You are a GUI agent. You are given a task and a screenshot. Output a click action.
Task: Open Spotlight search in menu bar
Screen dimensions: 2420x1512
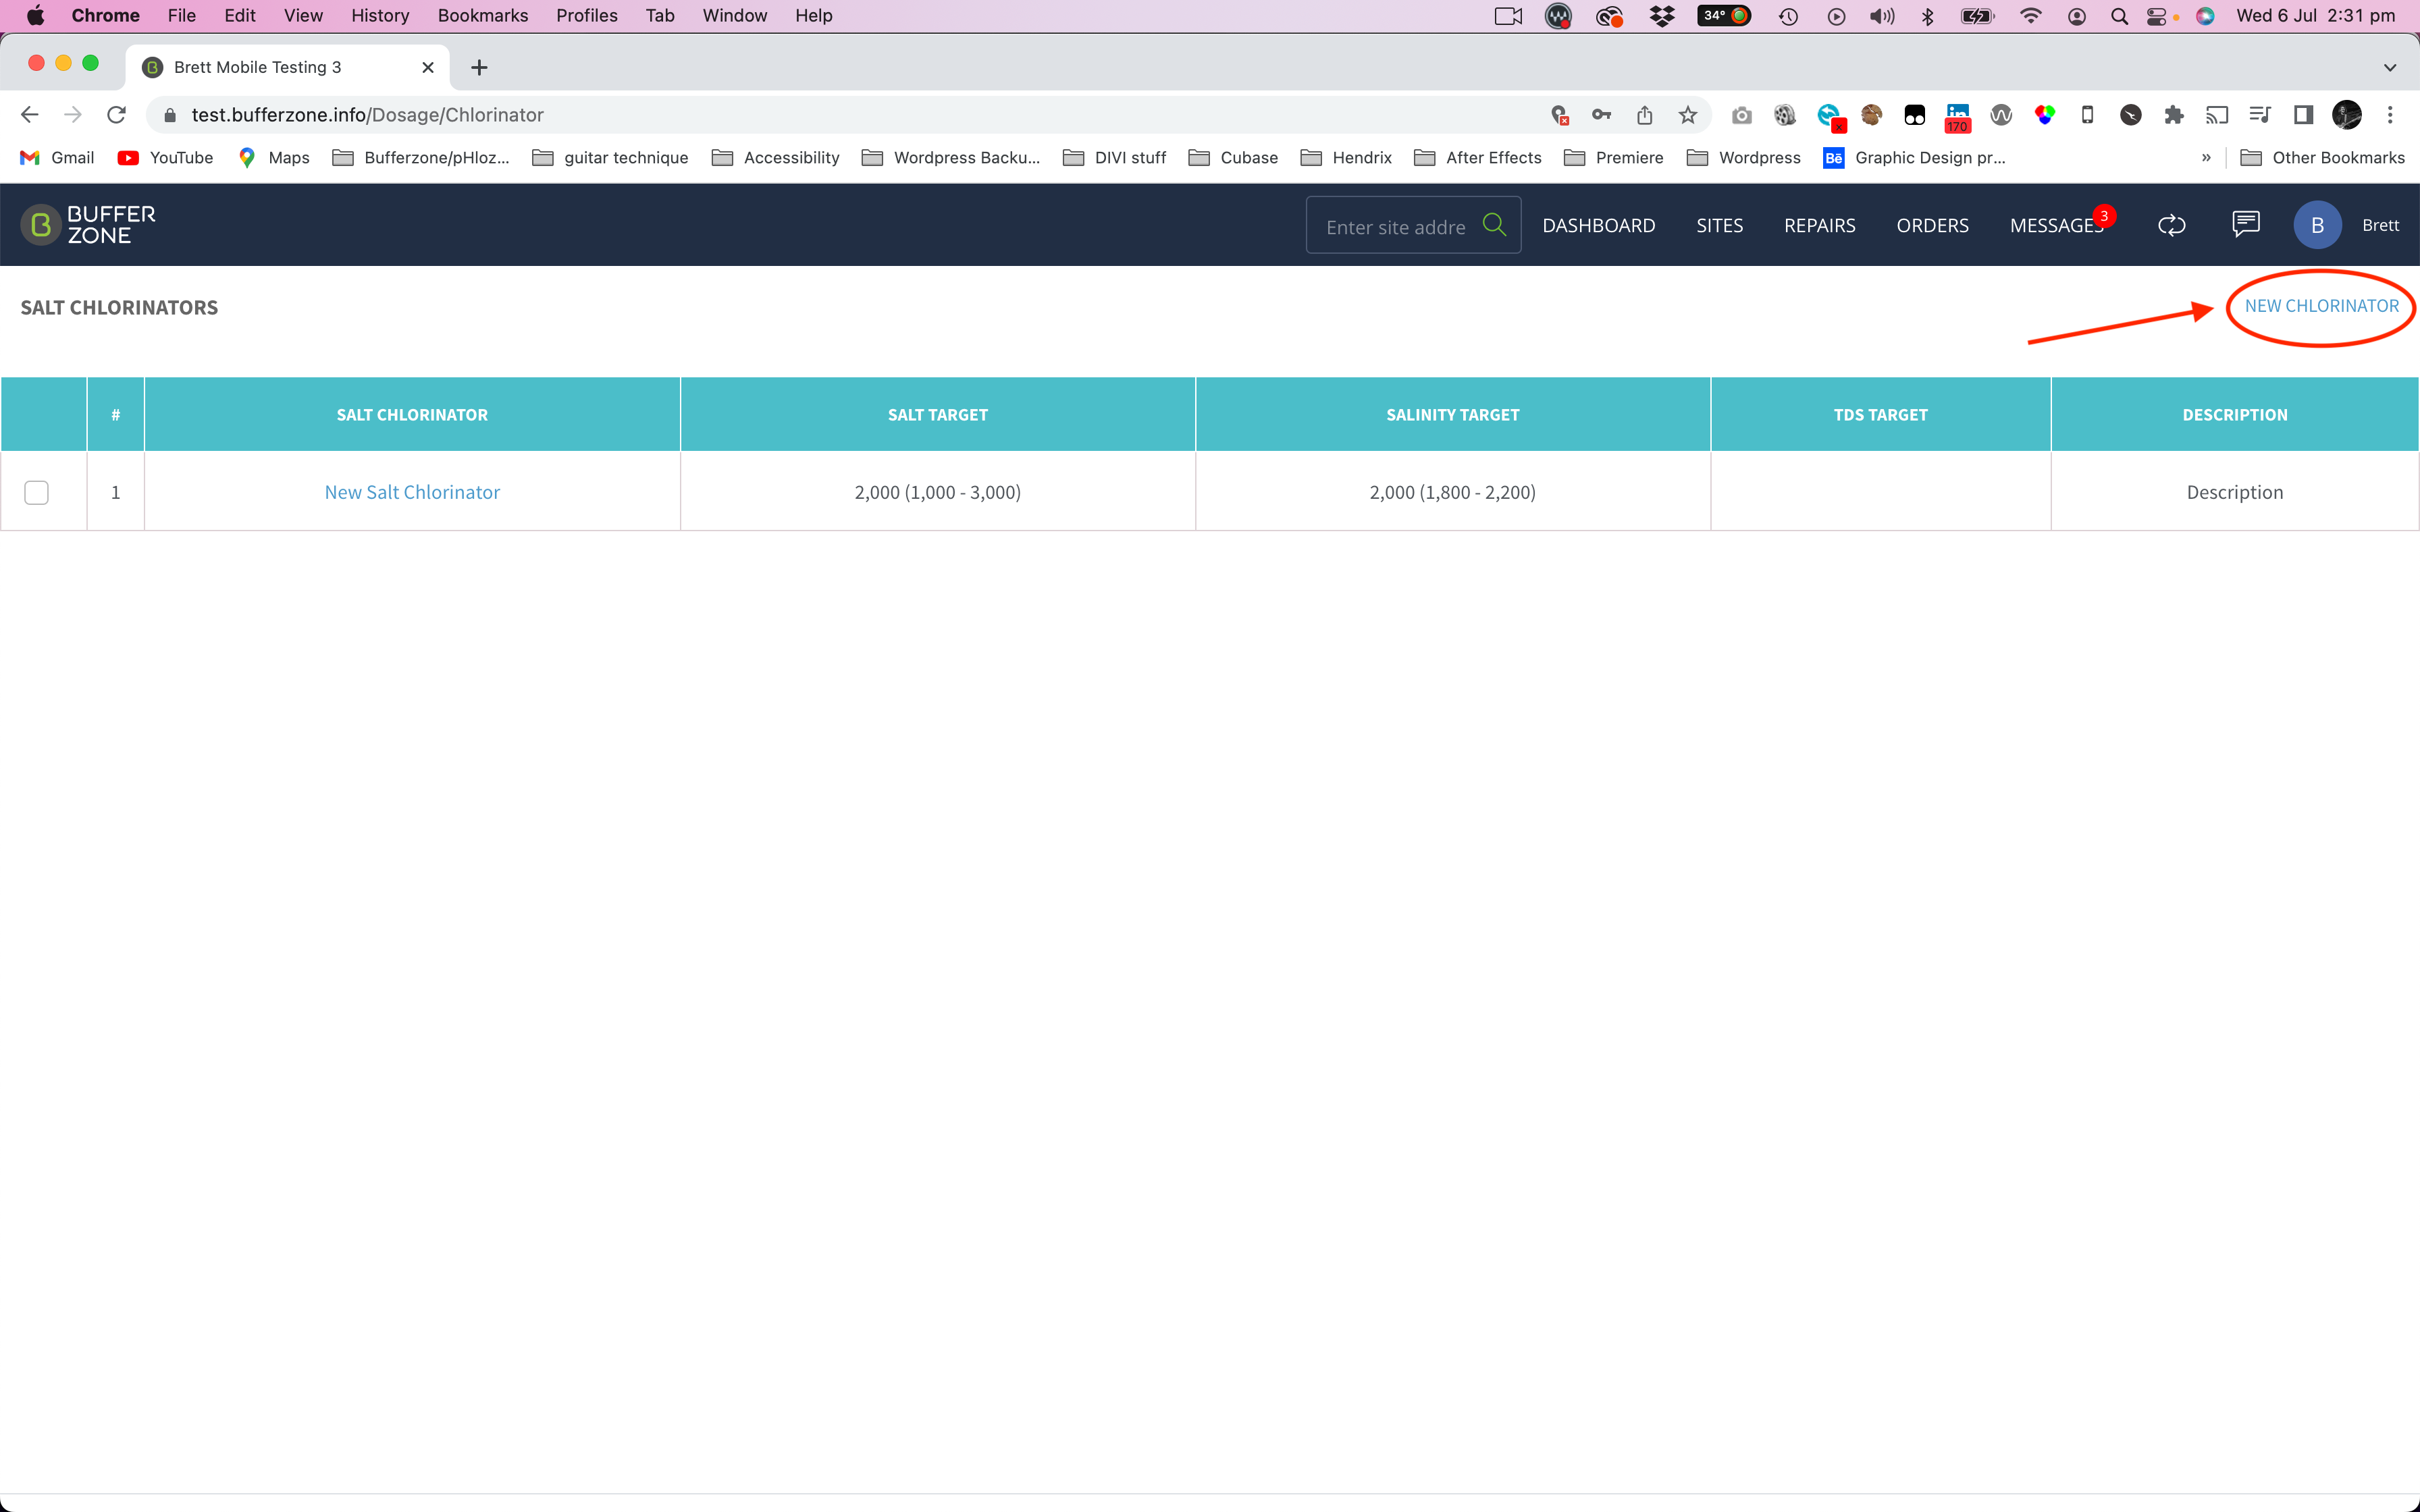[x=2119, y=15]
